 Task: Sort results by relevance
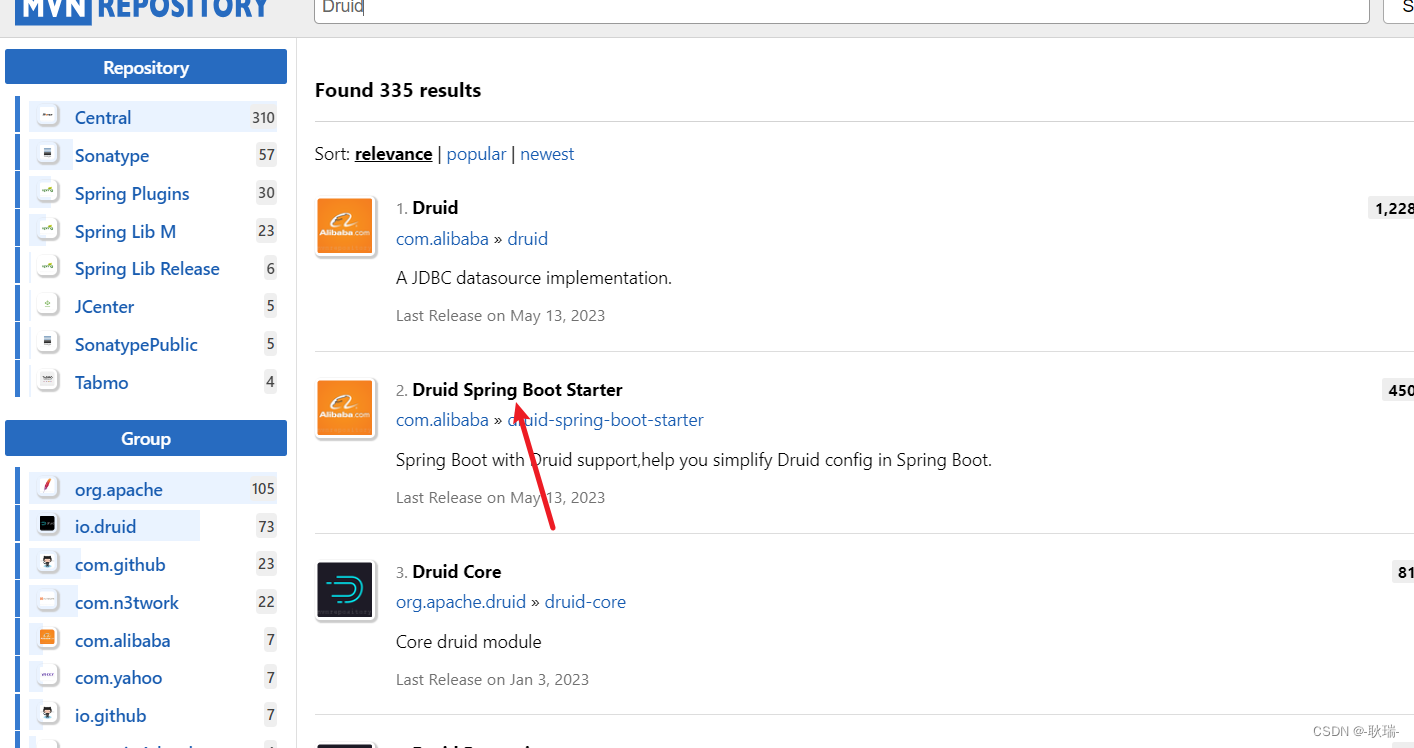click(x=393, y=154)
